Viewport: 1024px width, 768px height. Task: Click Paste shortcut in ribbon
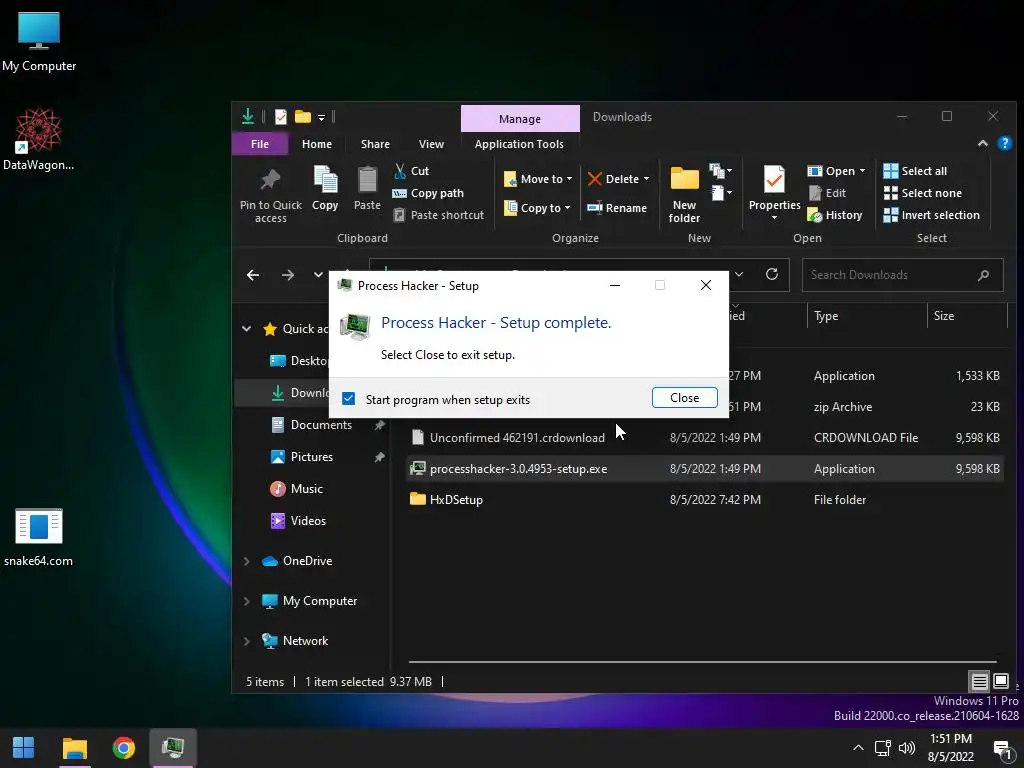point(439,215)
